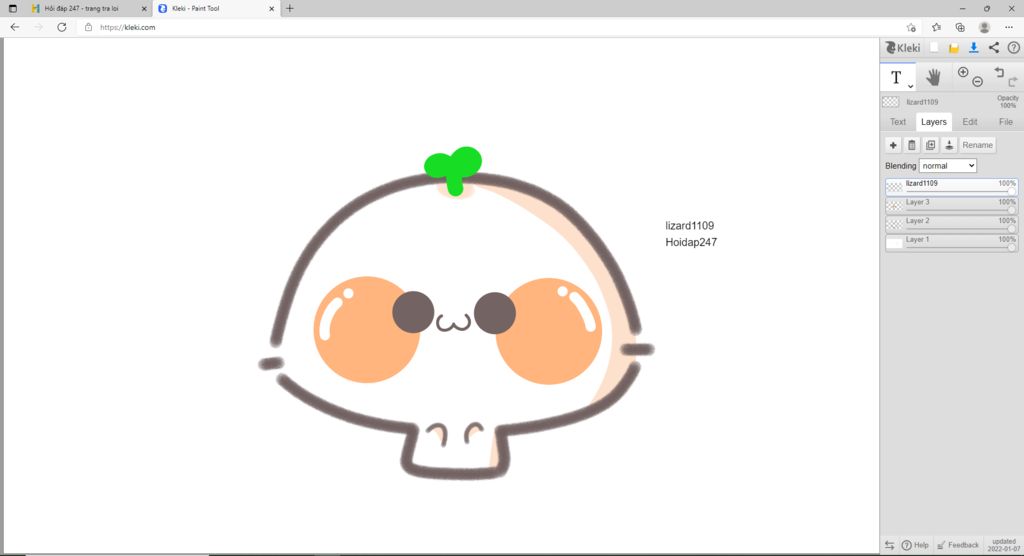1024x556 pixels.
Task: Open a new browser tab
Action: (289, 8)
